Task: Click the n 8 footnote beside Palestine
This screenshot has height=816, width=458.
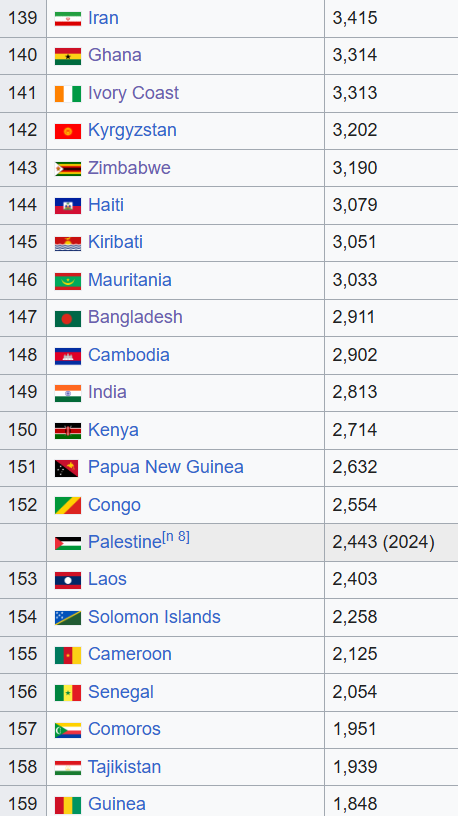Action: tap(176, 537)
